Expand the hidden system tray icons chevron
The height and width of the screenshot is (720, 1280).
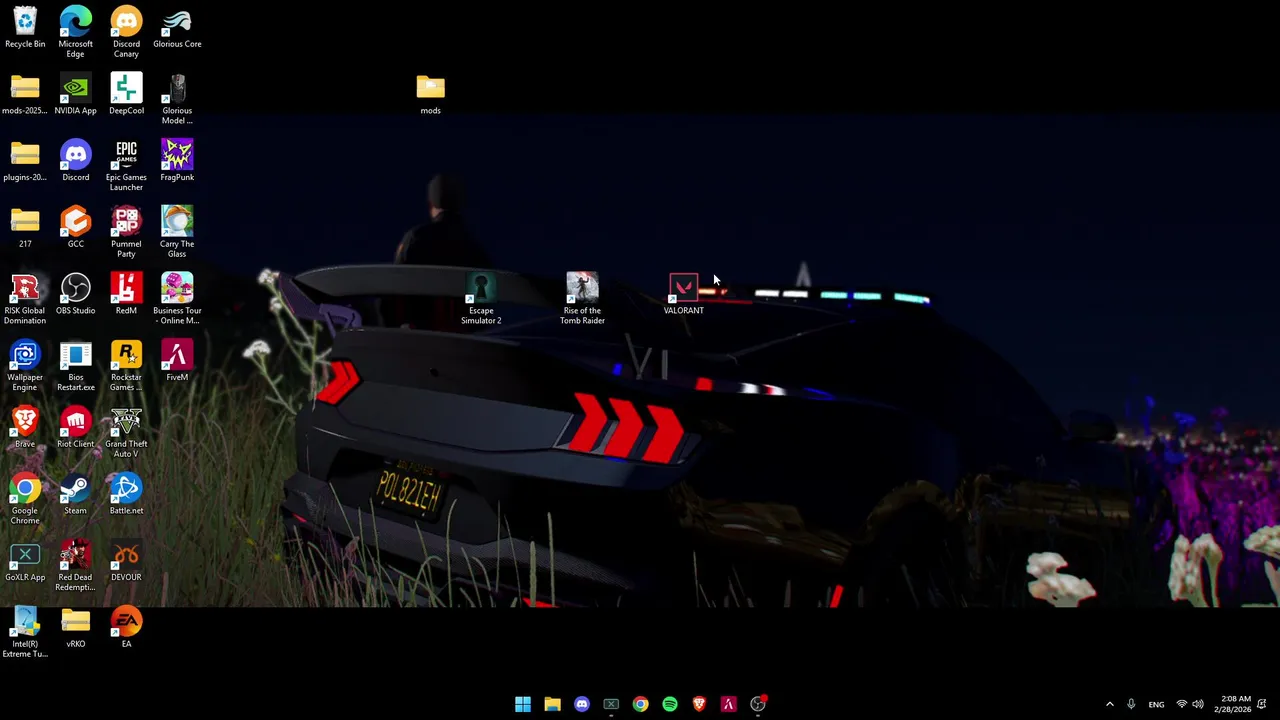(x=1109, y=704)
